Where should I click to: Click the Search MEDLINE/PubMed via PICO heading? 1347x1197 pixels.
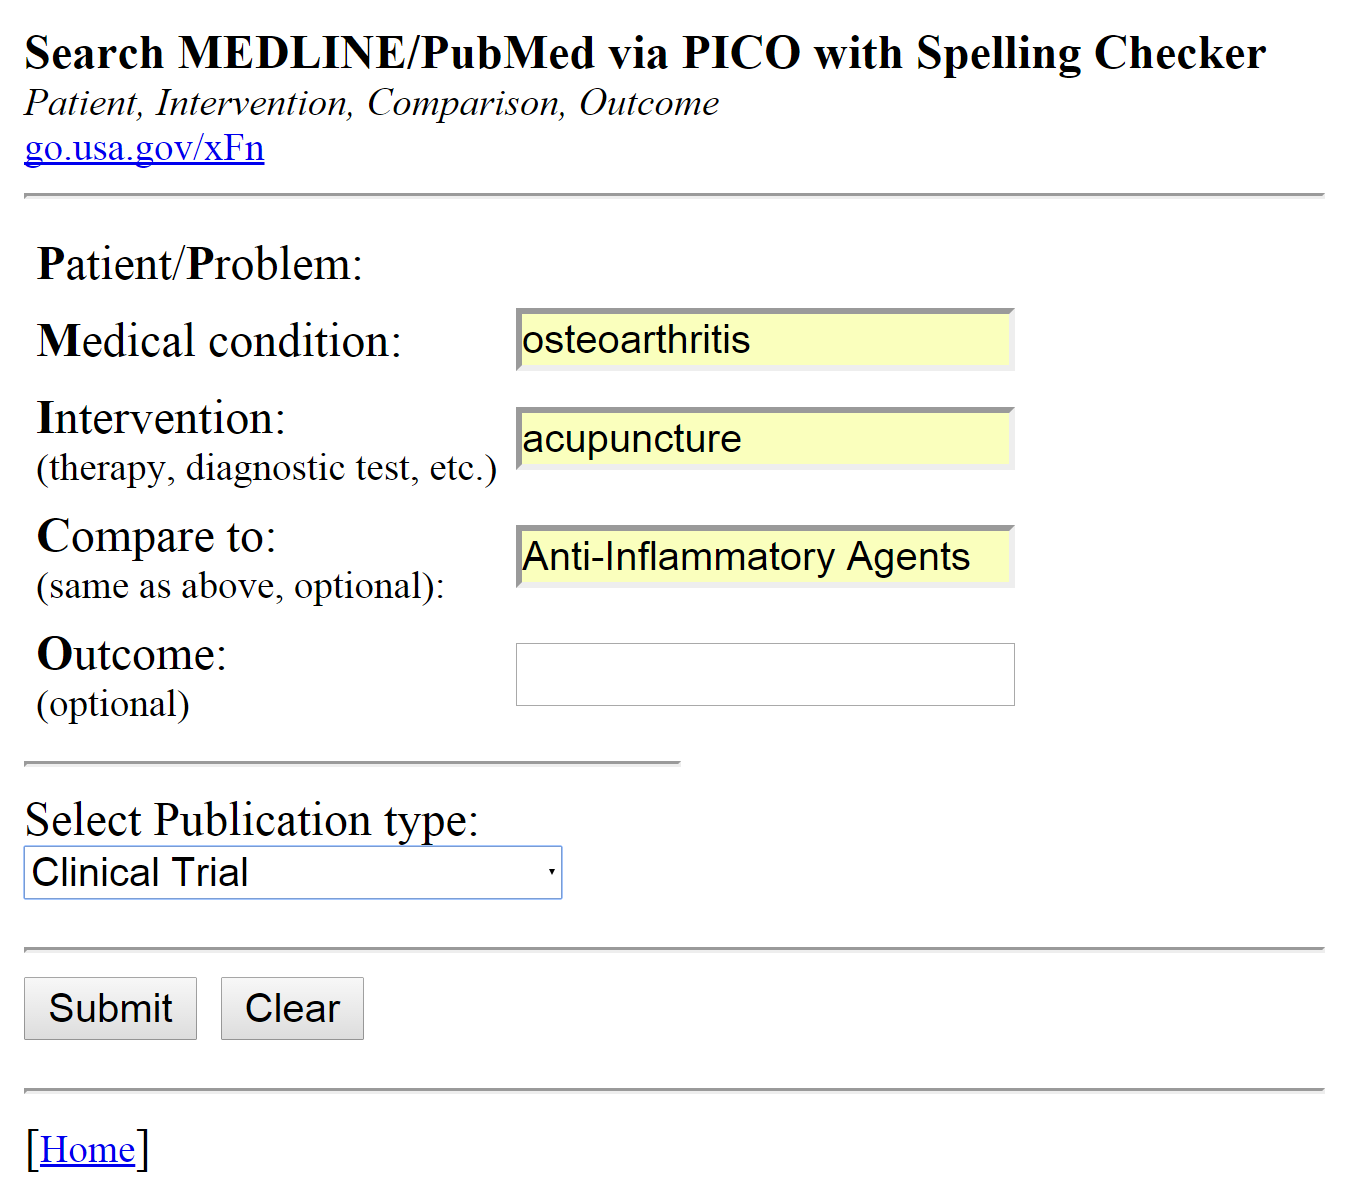click(645, 53)
